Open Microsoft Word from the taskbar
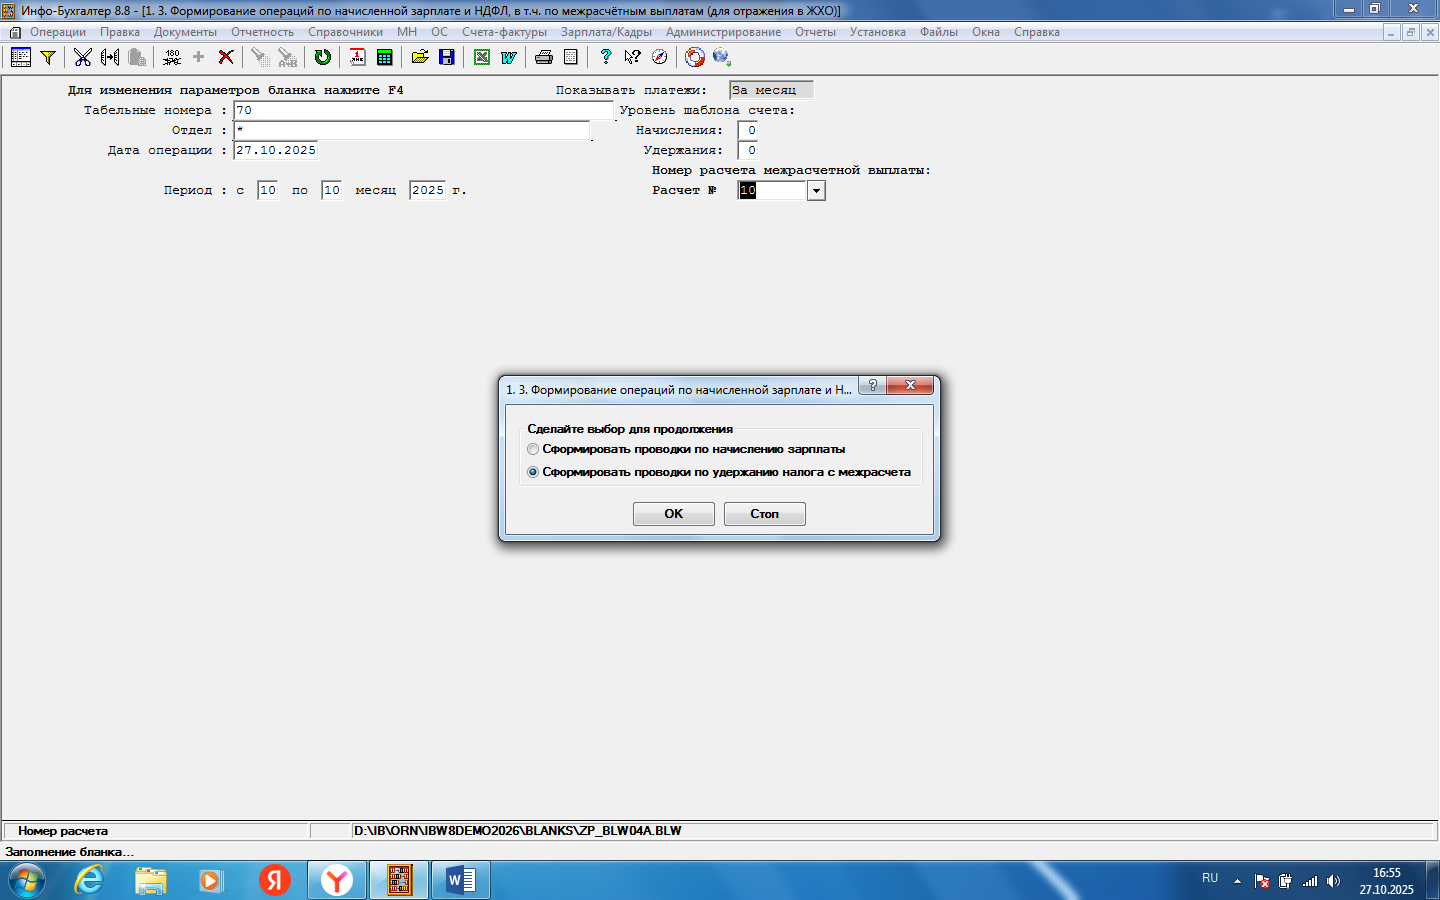 (460, 880)
